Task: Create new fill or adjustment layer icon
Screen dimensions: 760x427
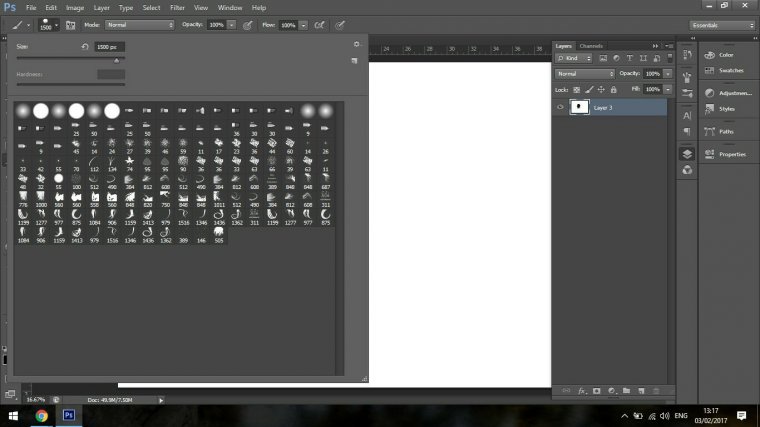Action: [x=612, y=391]
